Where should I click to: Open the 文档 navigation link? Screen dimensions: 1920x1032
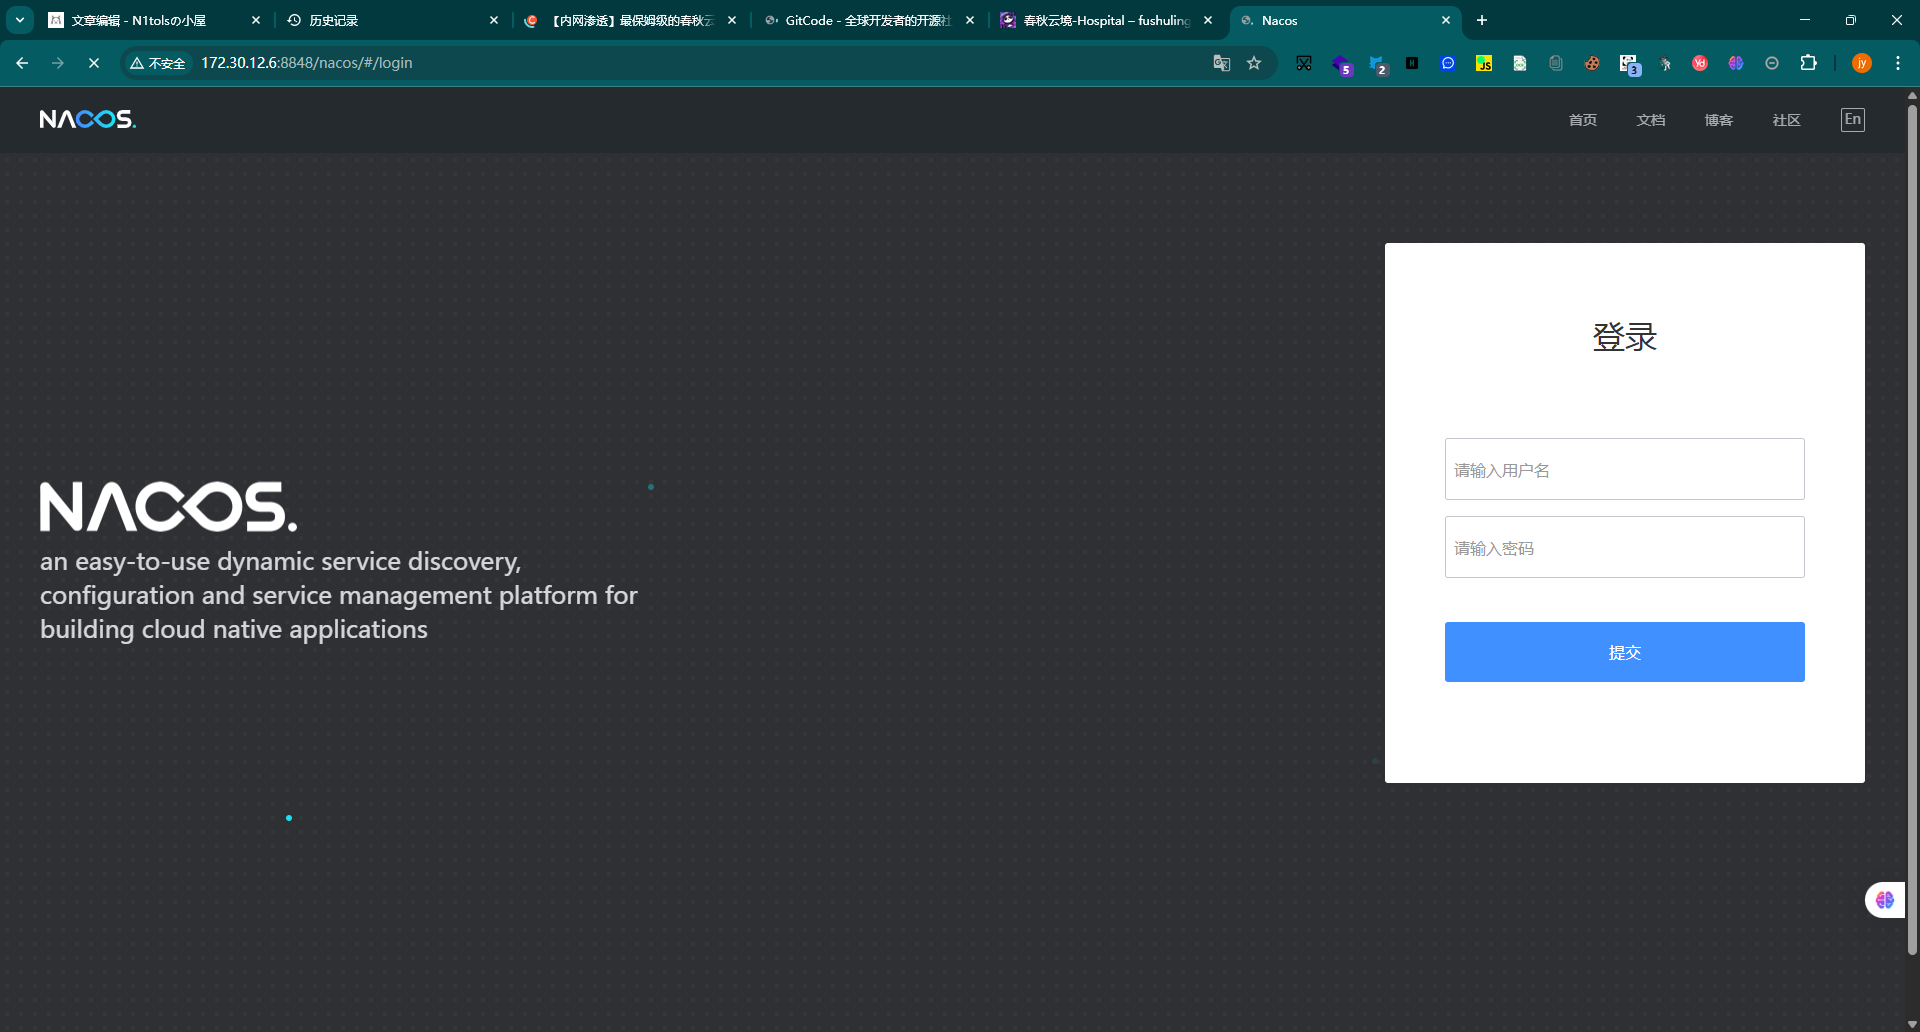pos(1650,120)
